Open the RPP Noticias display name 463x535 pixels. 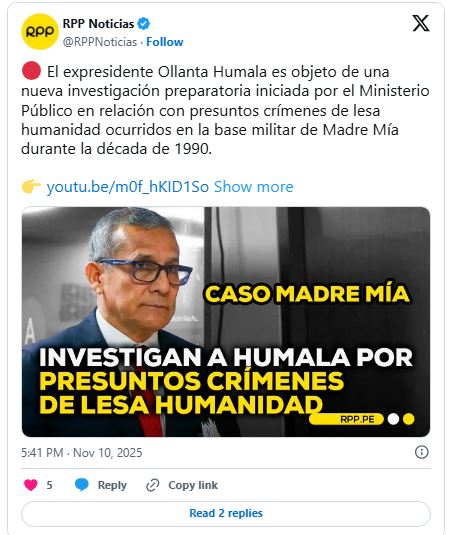pyautogui.click(x=98, y=24)
